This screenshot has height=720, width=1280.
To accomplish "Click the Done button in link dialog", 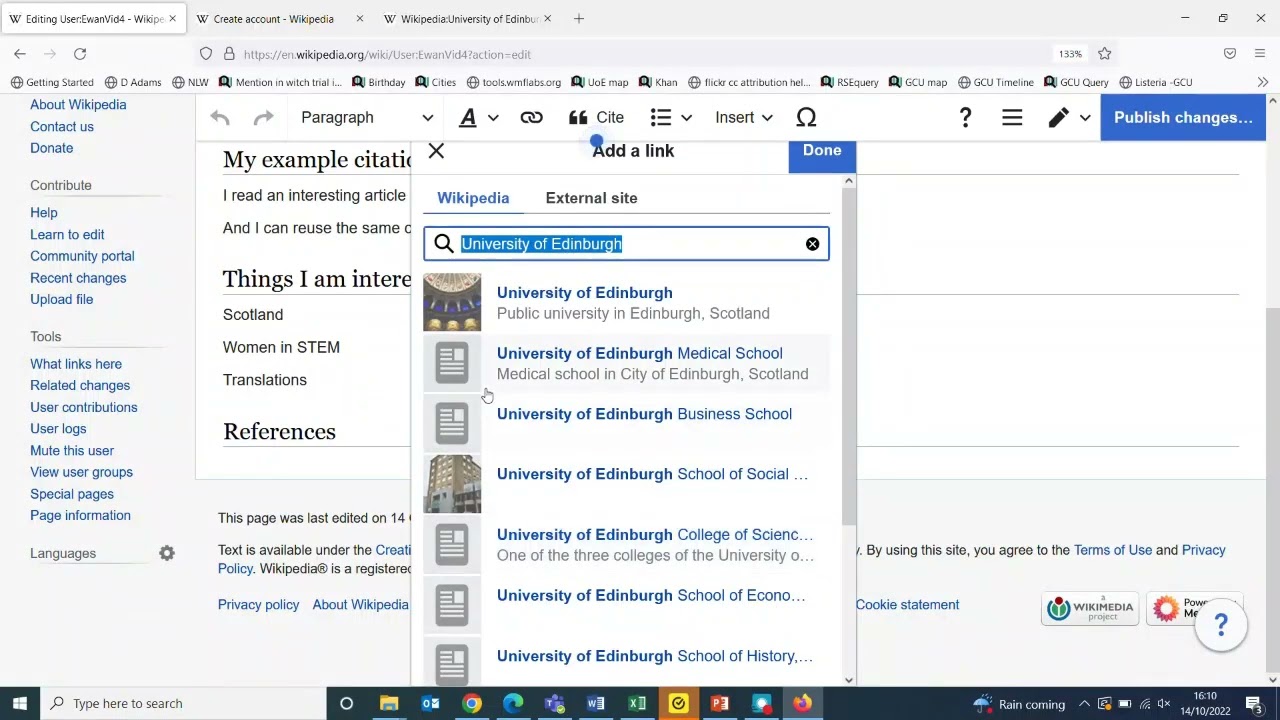I will coord(821,151).
